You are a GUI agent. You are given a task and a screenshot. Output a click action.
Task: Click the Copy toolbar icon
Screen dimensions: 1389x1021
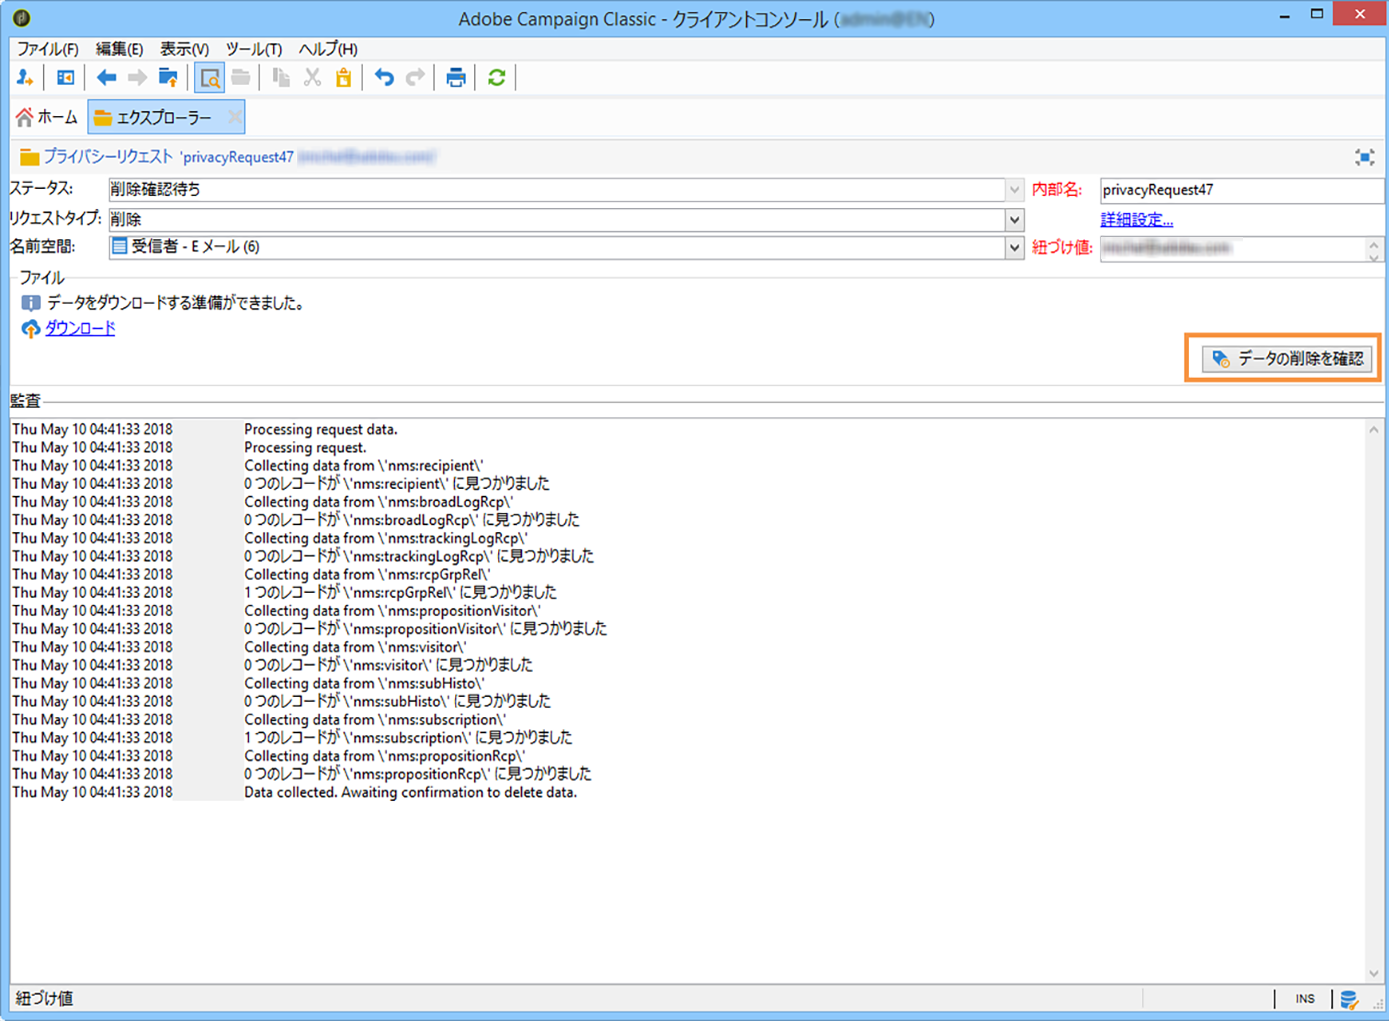pyautogui.click(x=281, y=78)
